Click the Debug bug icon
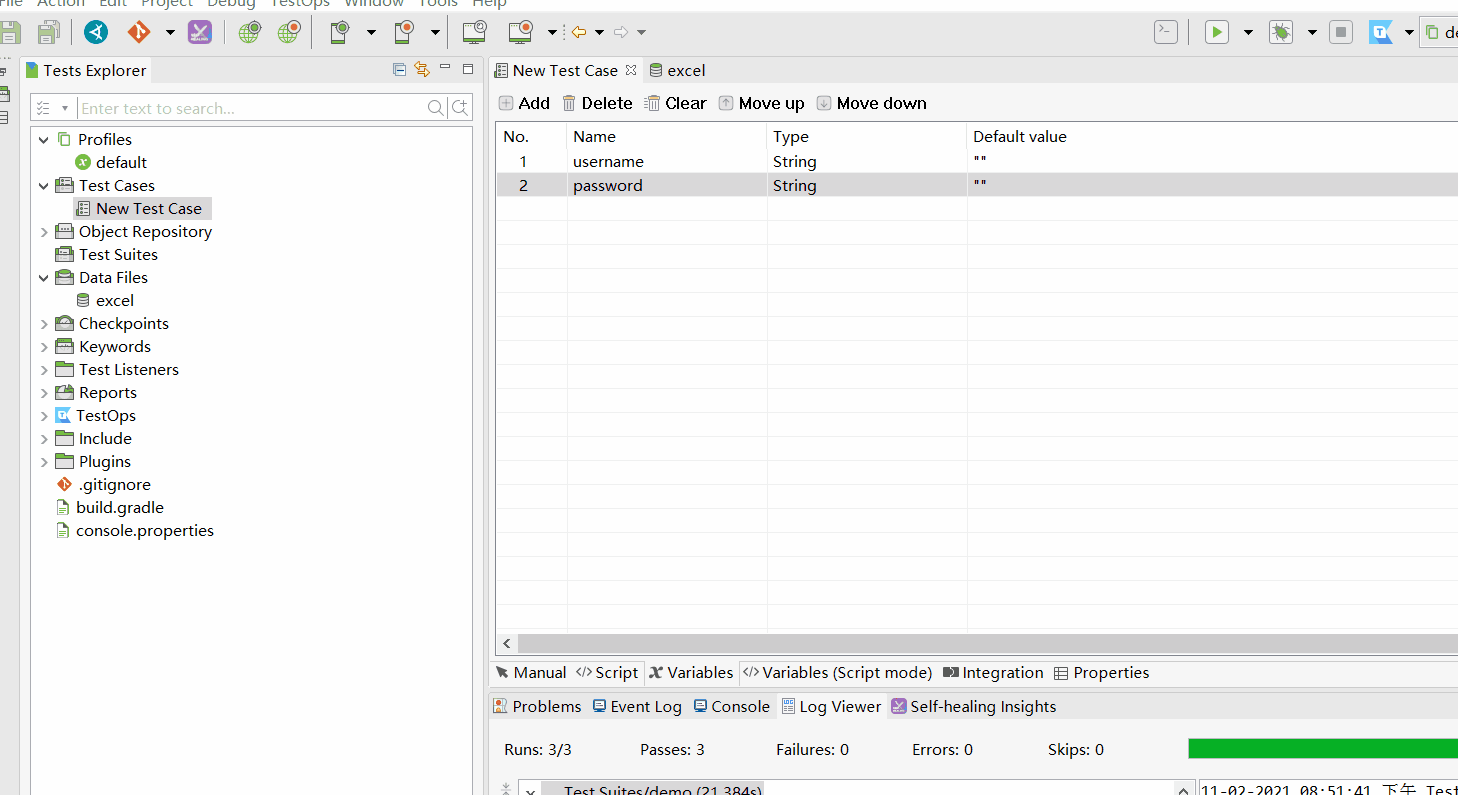The image size is (1458, 795). [1280, 32]
